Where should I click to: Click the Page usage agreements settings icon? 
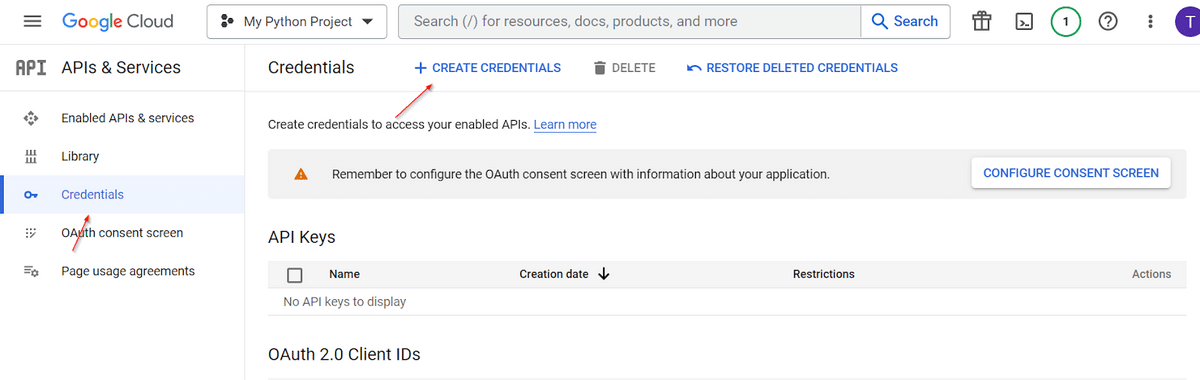(31, 271)
